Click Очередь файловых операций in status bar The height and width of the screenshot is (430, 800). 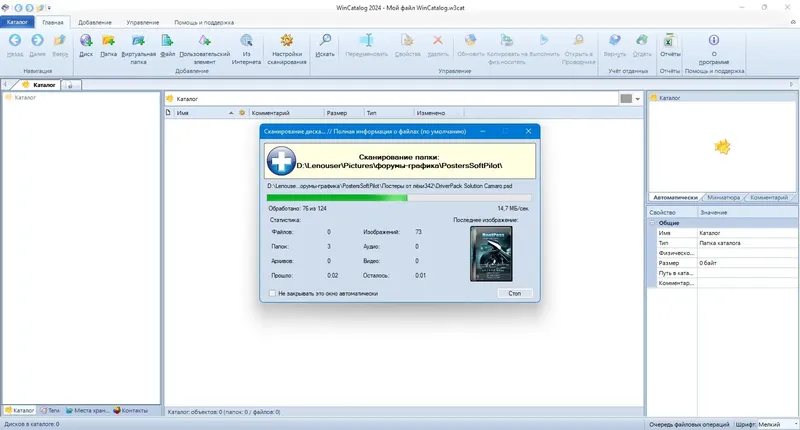click(x=689, y=424)
